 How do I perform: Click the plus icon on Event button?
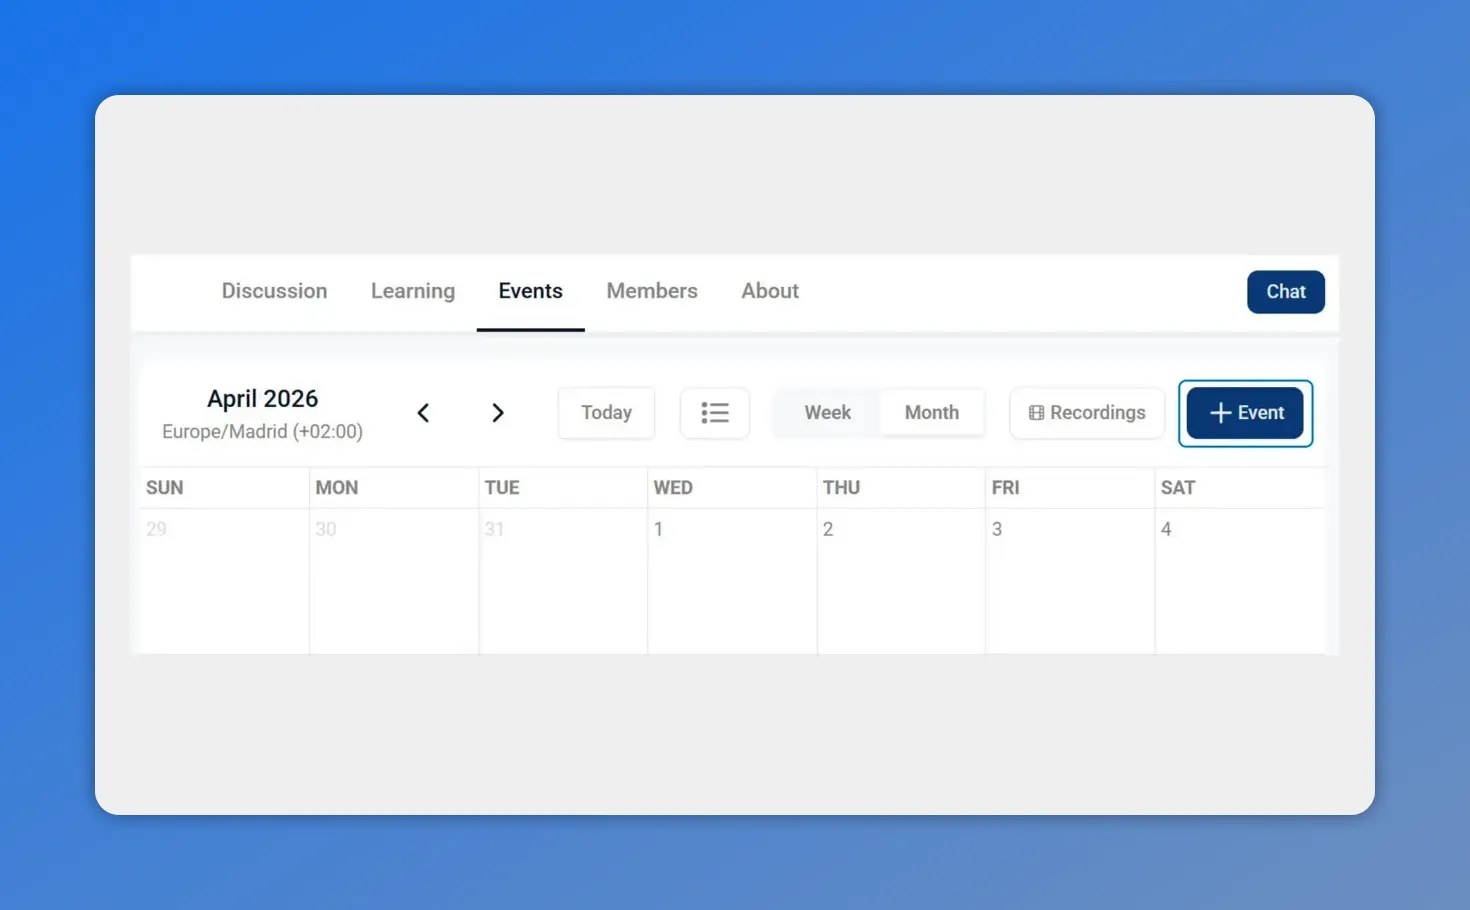(1219, 413)
